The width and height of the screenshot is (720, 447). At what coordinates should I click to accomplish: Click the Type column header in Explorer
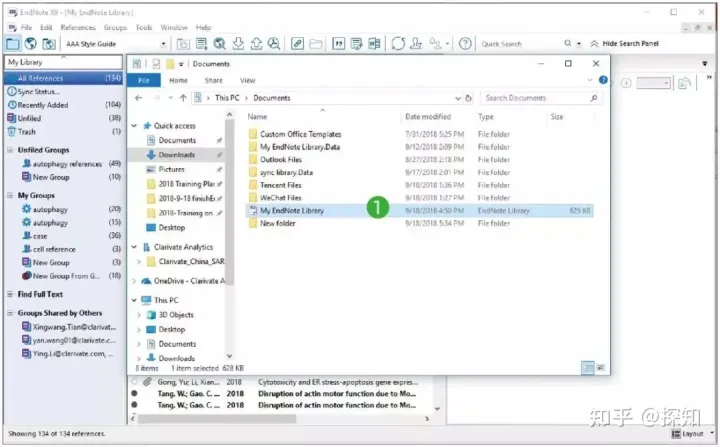click(485, 117)
